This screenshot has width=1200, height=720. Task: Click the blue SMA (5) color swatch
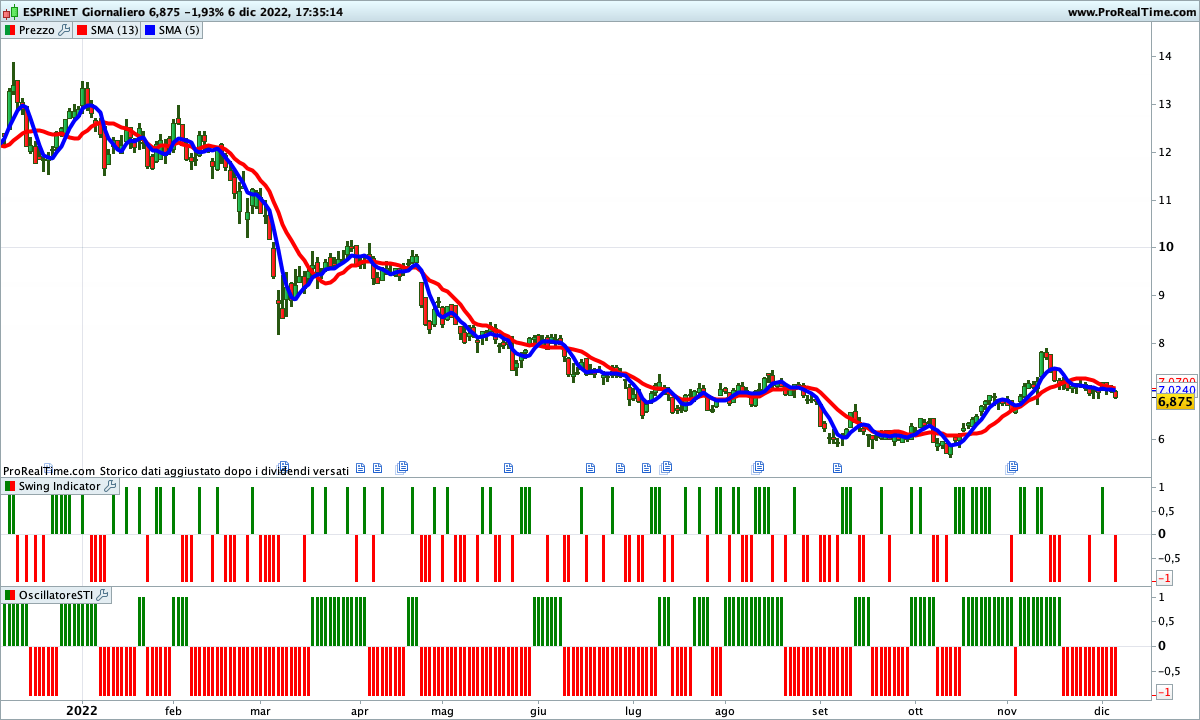[151, 30]
